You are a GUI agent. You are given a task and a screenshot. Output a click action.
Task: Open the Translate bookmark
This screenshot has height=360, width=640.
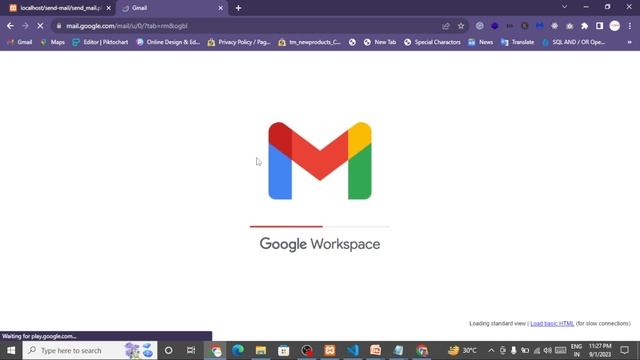tap(518, 42)
